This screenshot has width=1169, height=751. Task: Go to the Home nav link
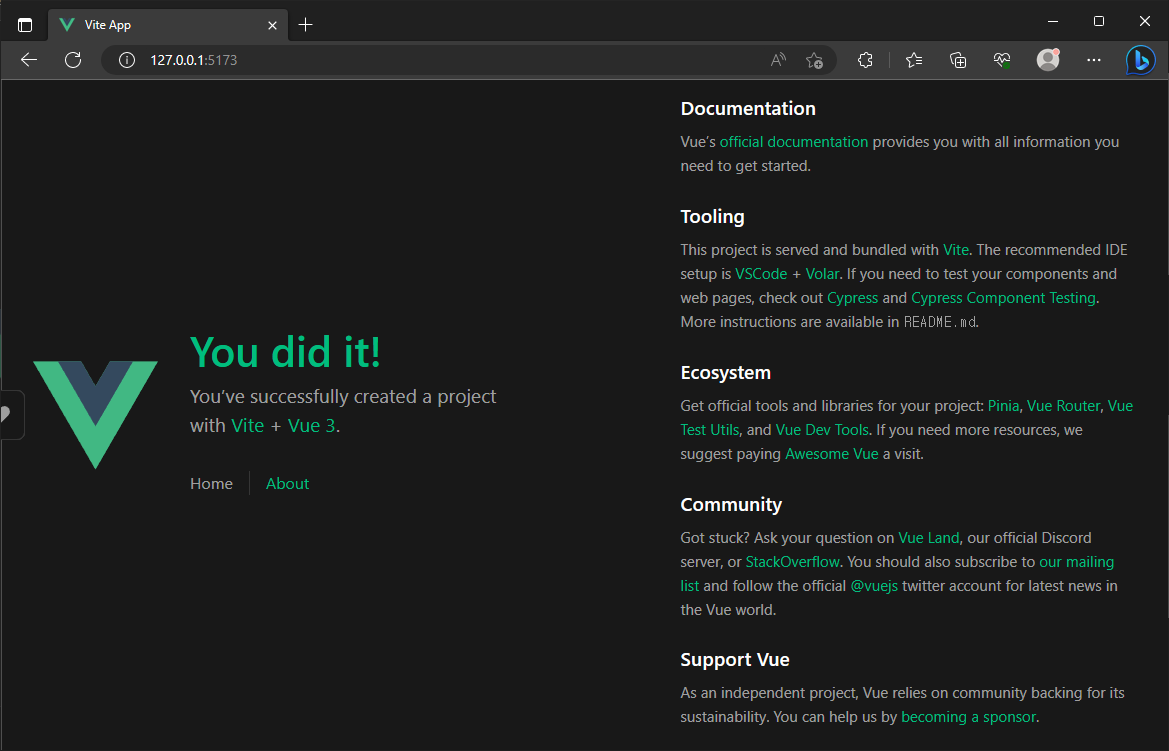point(211,483)
